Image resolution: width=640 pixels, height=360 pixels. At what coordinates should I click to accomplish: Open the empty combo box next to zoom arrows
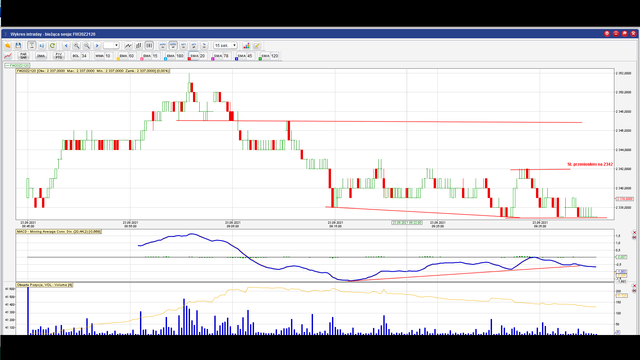[x=111, y=45]
